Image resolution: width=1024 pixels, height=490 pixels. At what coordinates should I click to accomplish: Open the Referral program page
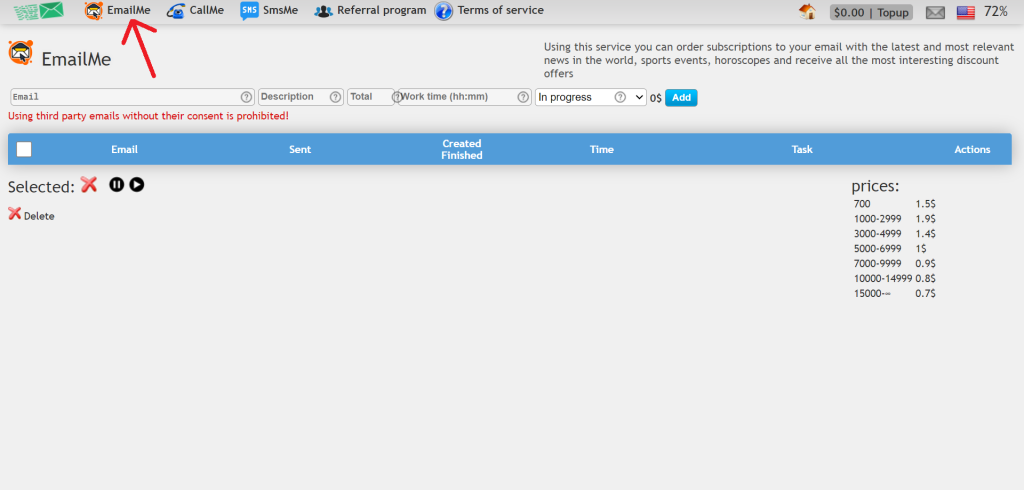[x=370, y=10]
